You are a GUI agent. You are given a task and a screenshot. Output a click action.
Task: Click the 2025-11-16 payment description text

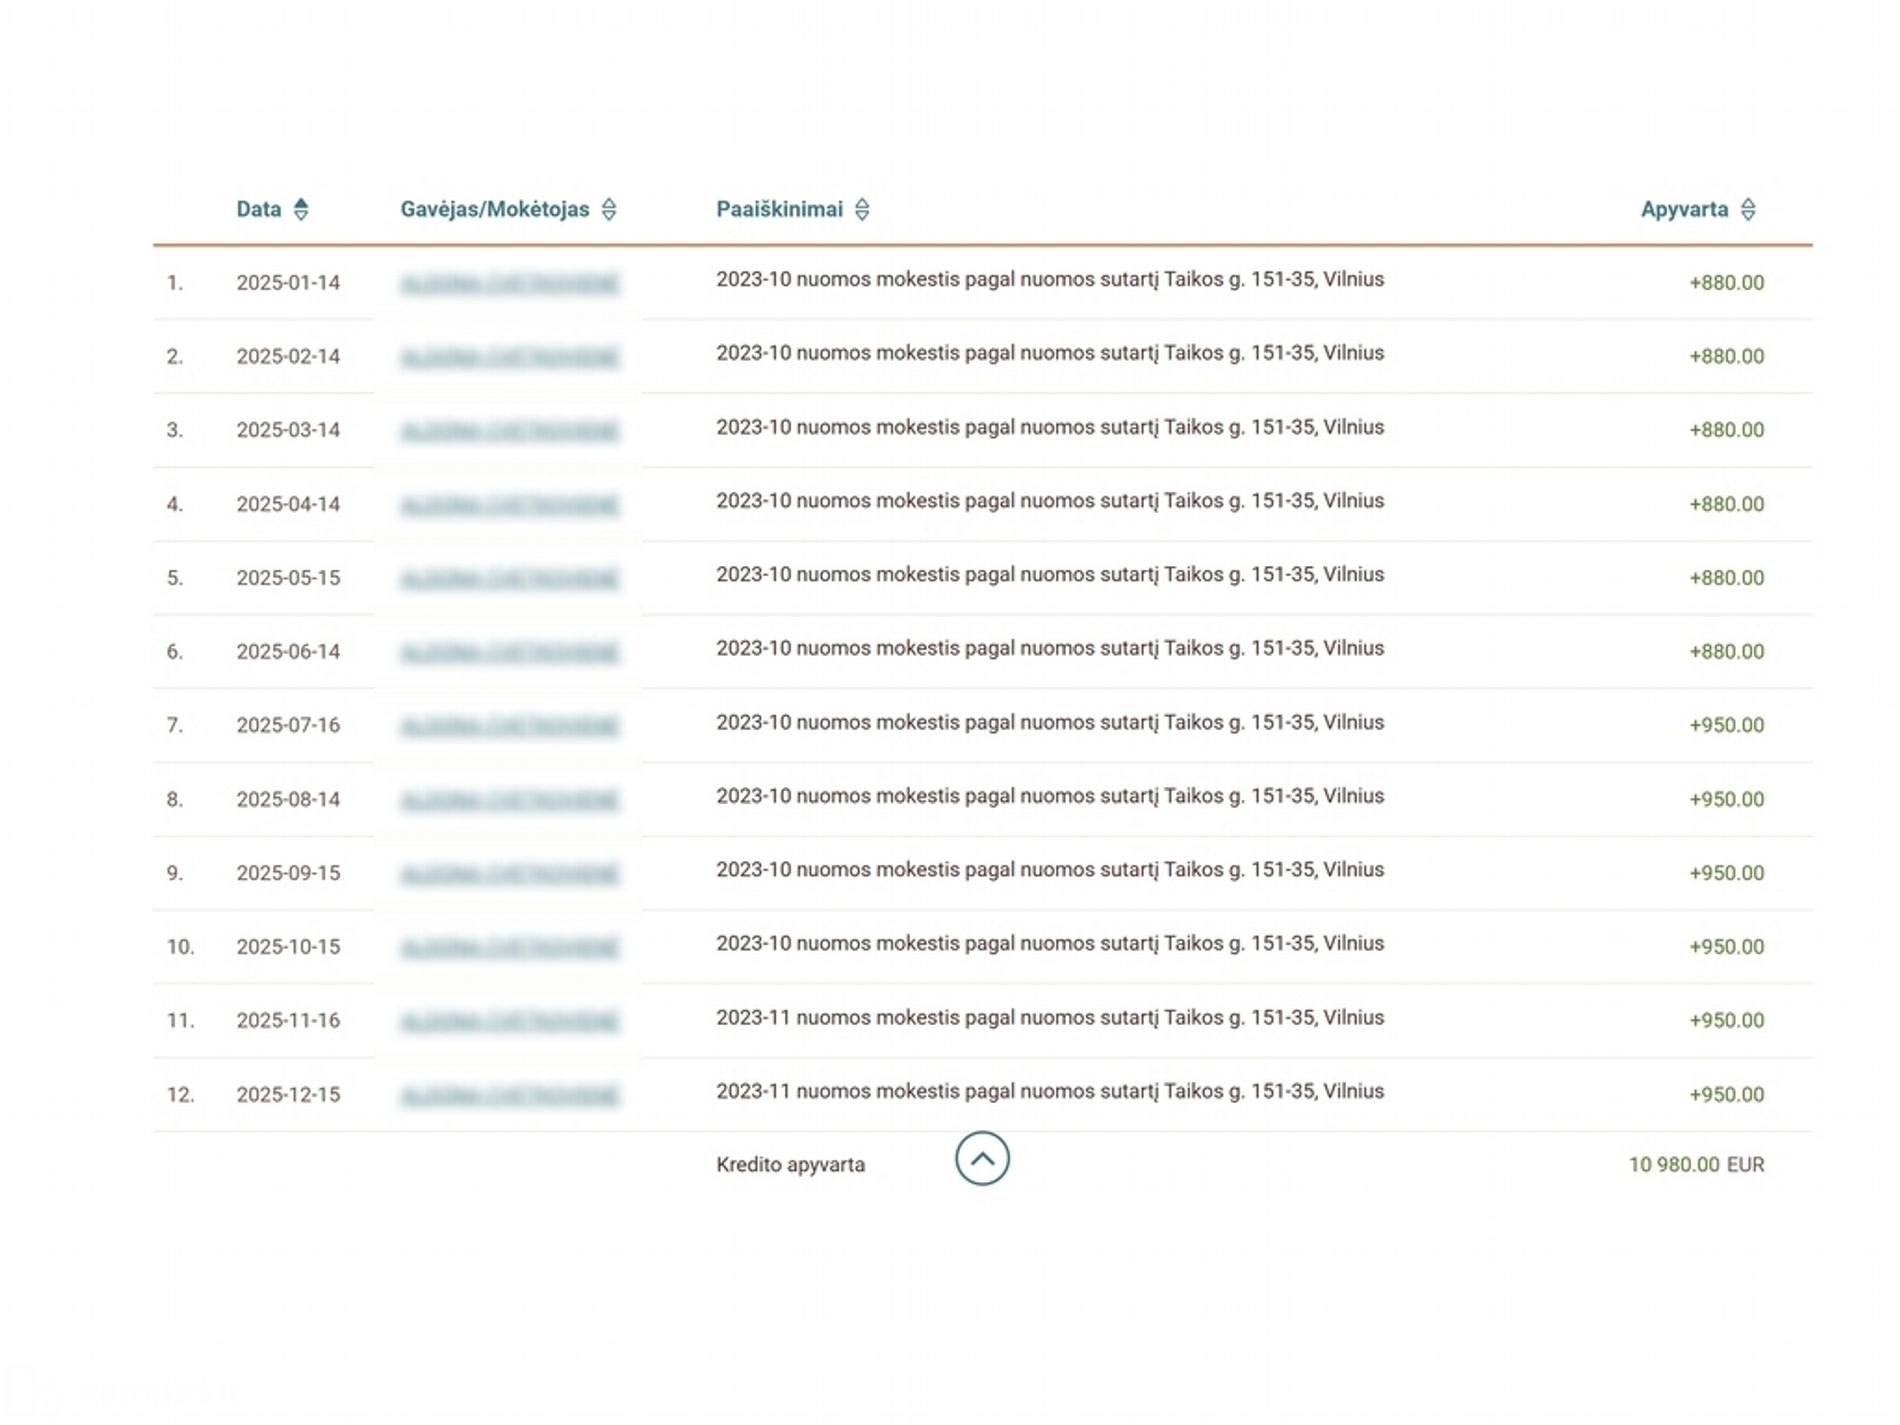tap(1049, 1018)
